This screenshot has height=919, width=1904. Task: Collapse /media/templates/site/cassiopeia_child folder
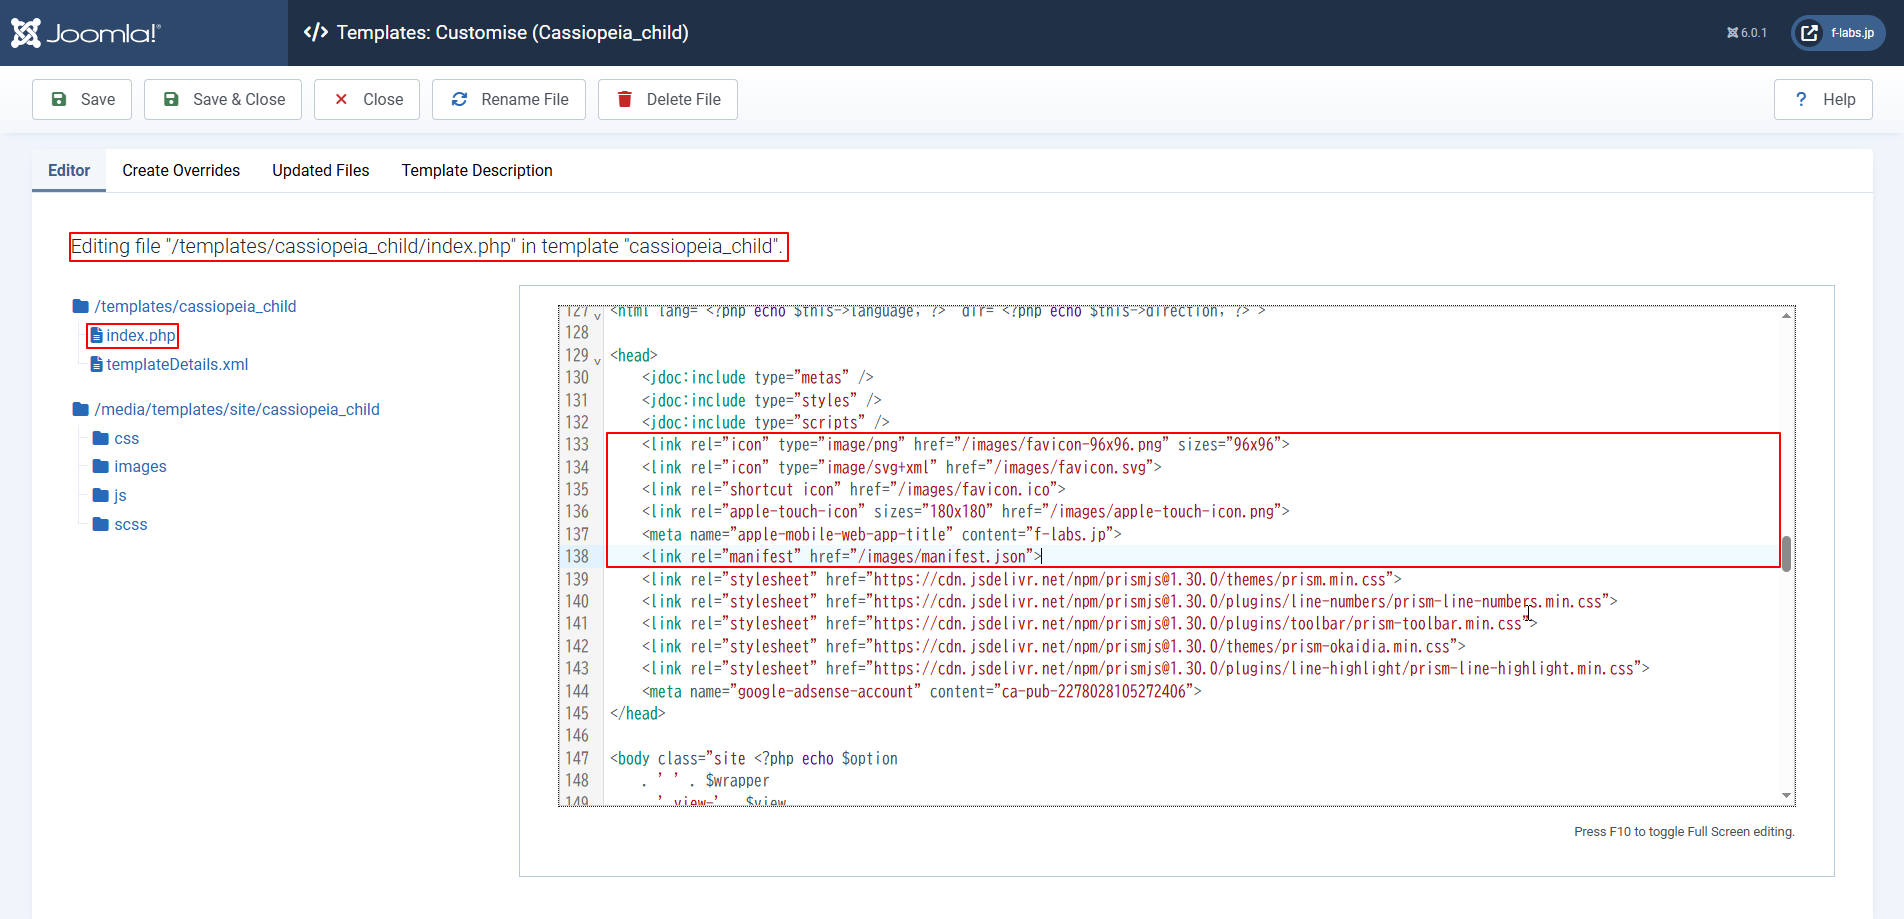[x=236, y=410]
